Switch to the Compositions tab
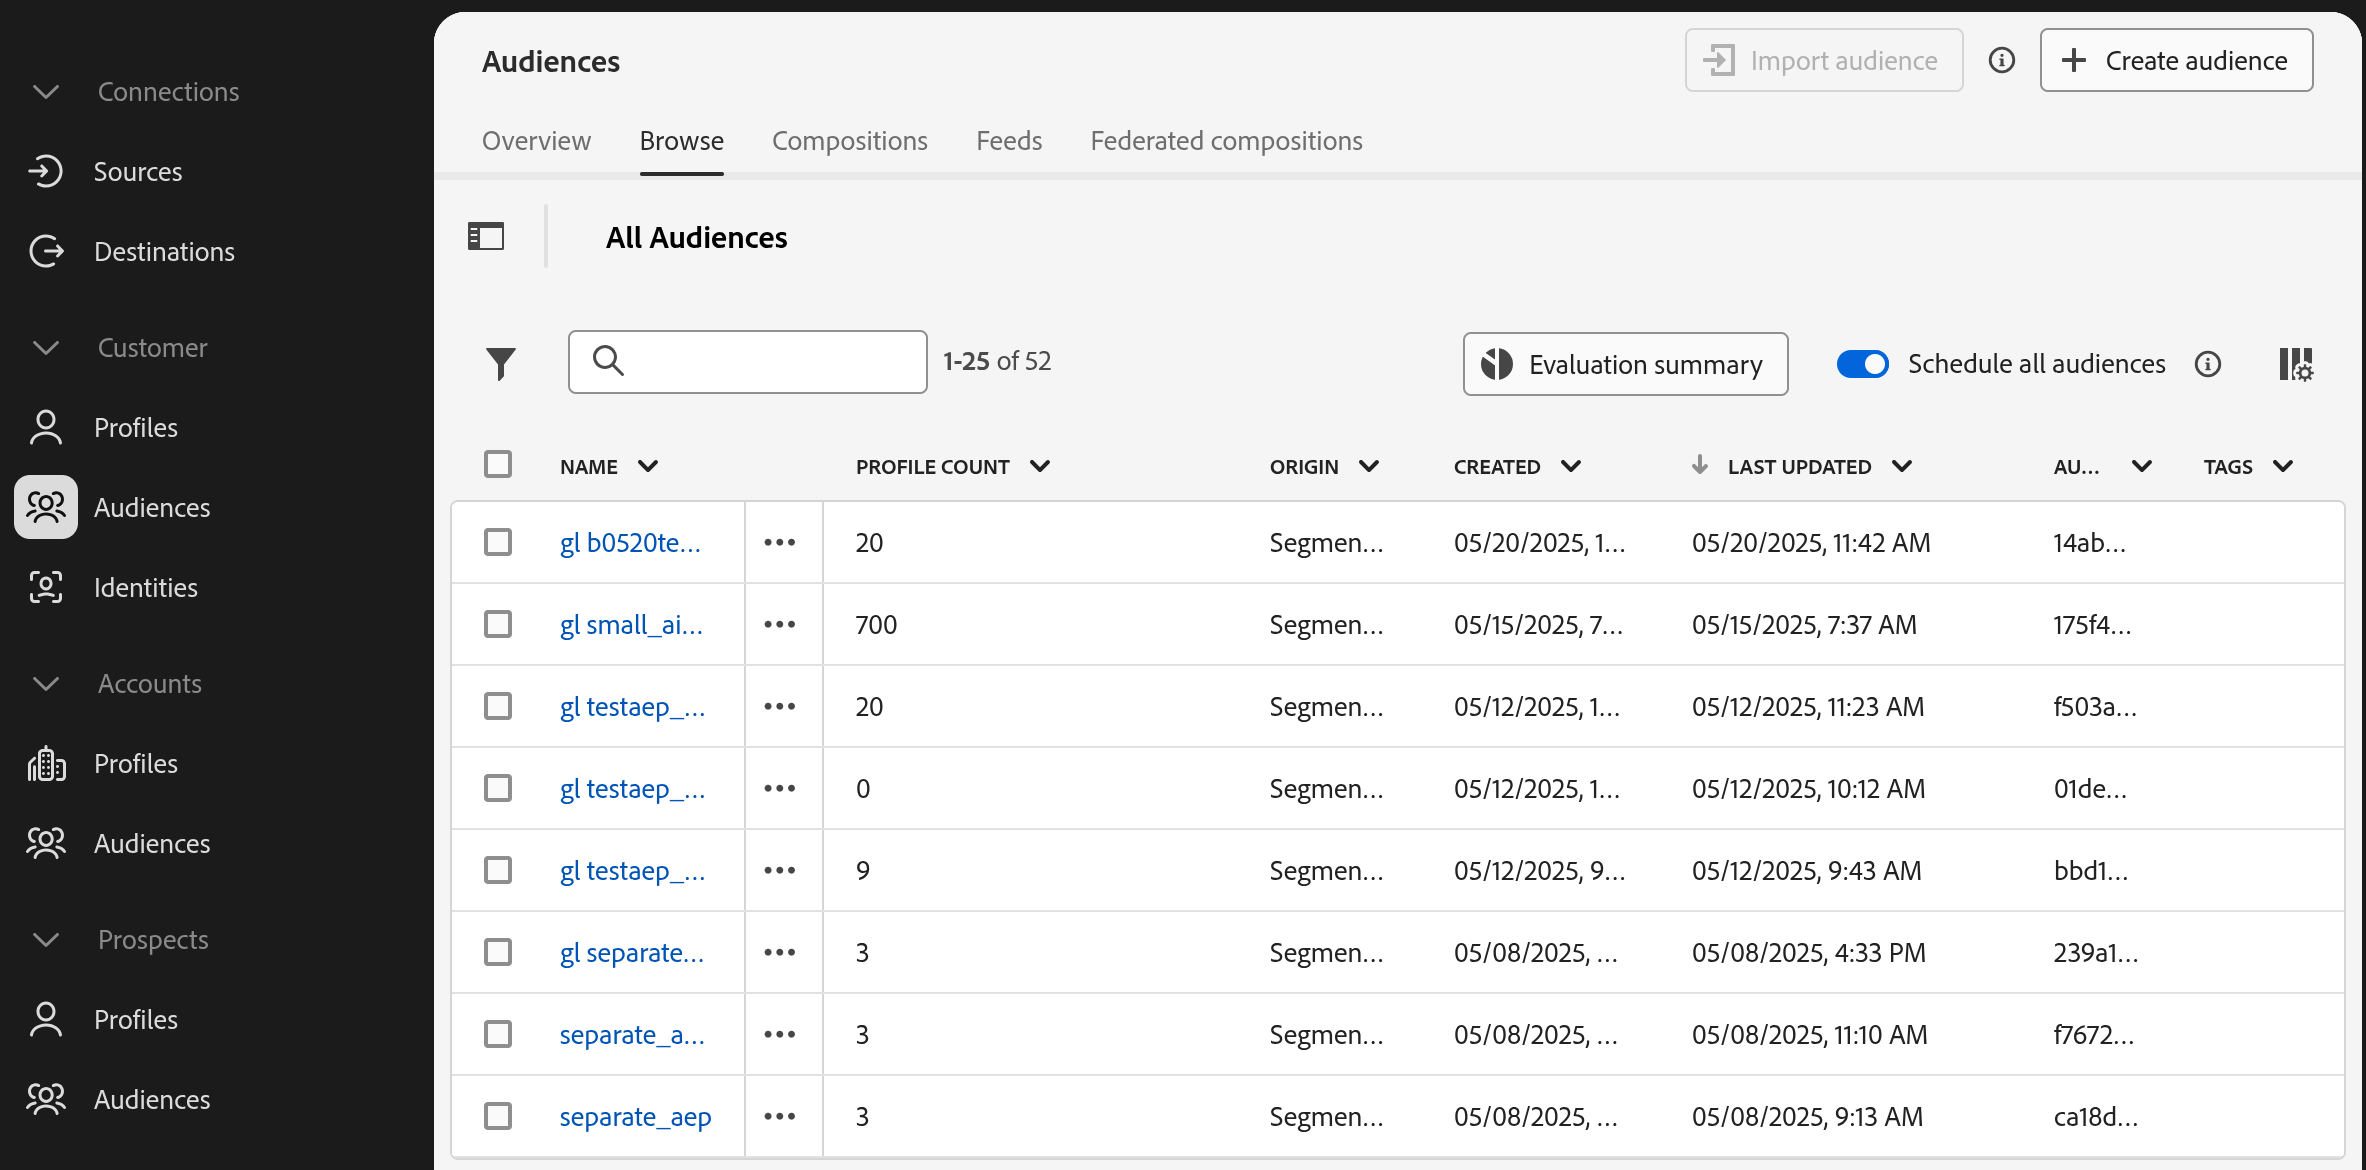The image size is (2366, 1170). tap(849, 141)
